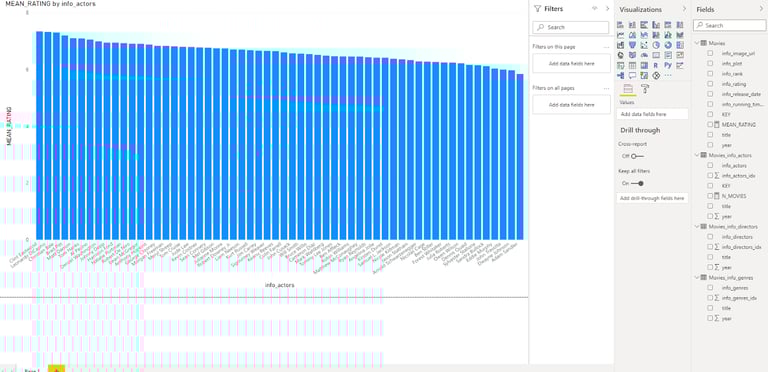Open the Format paint roller tab
The height and width of the screenshot is (372, 768).
645,89
